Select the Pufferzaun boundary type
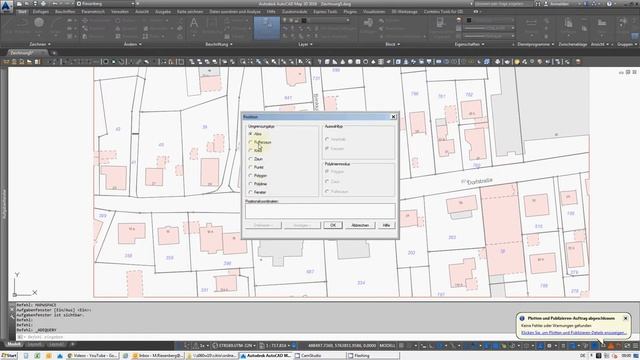This screenshot has width=640, height=360. coord(250,142)
